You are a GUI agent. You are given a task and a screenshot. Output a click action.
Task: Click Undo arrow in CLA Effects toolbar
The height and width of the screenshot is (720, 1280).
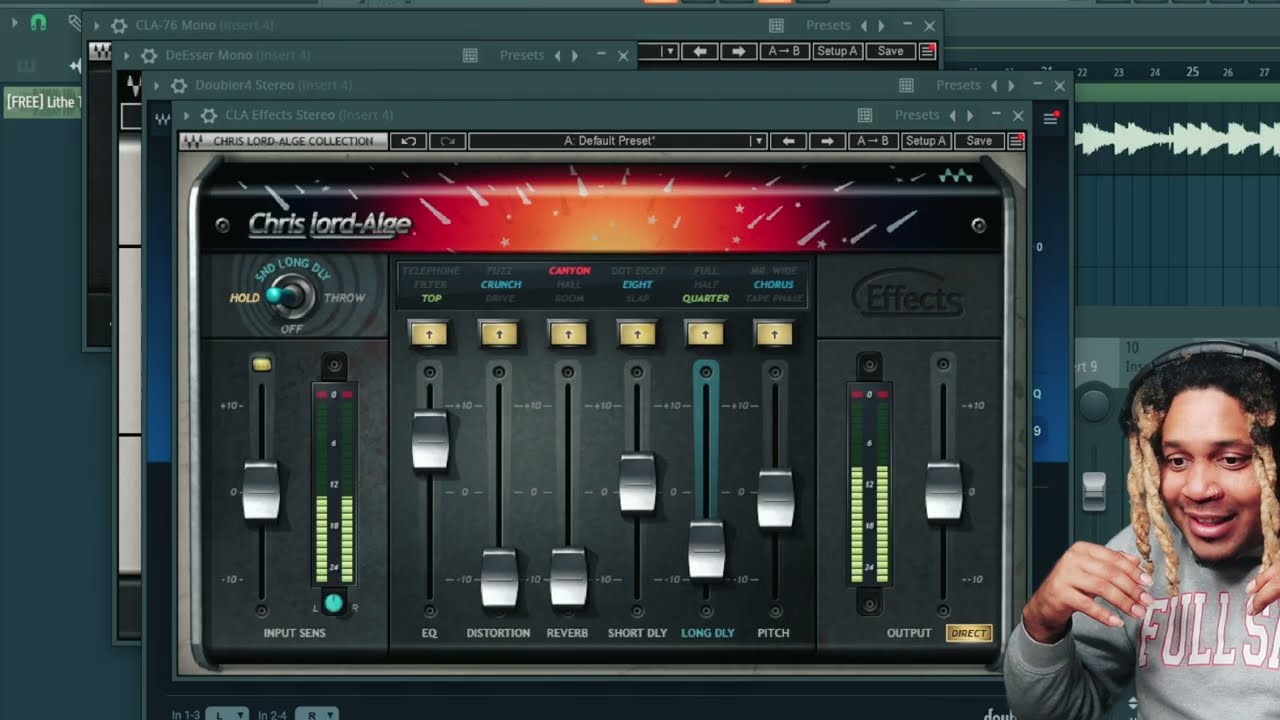408,141
